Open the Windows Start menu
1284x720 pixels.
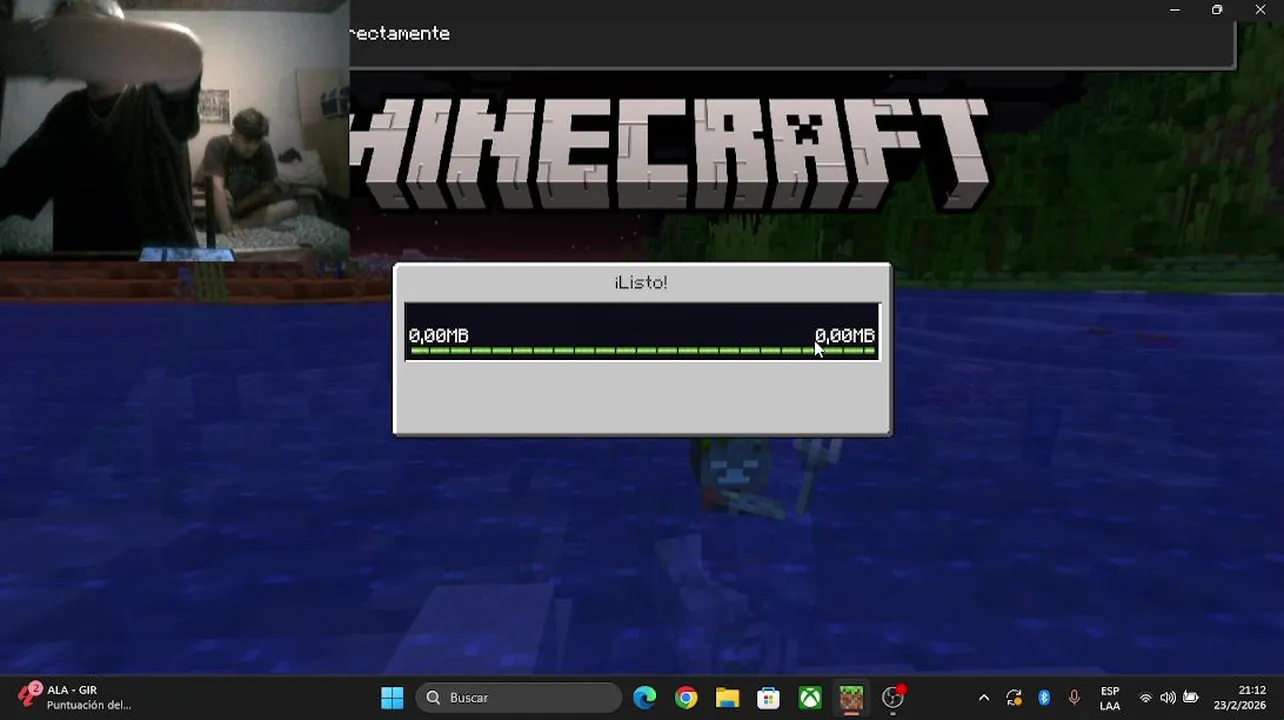pyautogui.click(x=392, y=697)
